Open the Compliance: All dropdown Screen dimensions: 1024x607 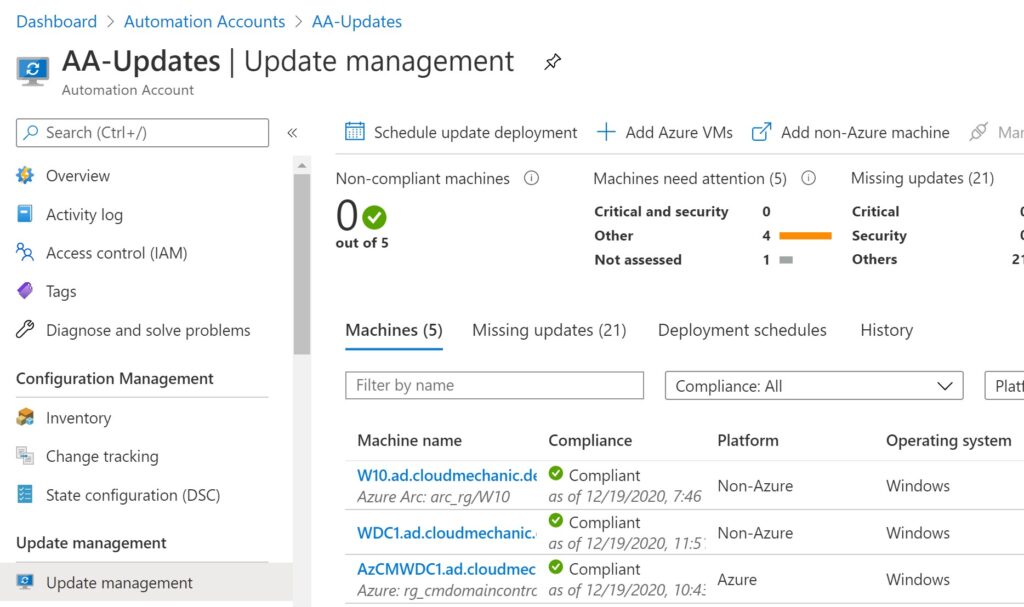point(814,386)
